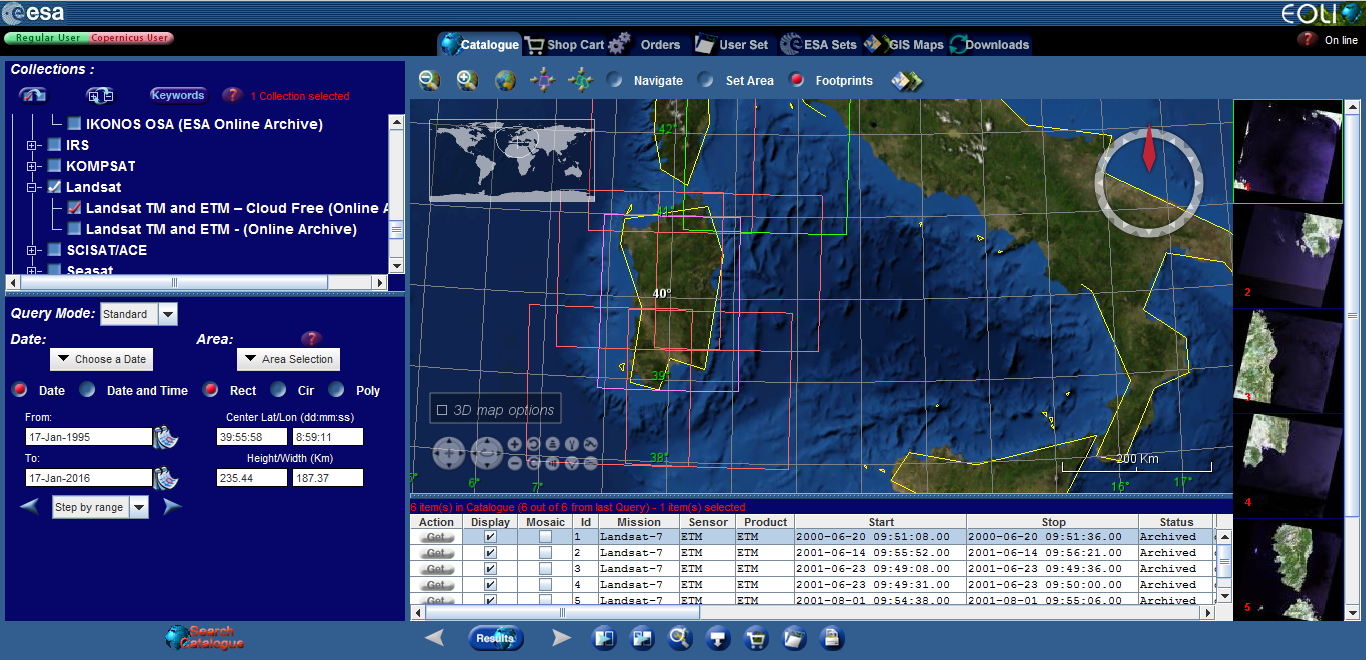Click the zoom out globe icon
Image resolution: width=1366 pixels, height=660 pixels.
(429, 80)
